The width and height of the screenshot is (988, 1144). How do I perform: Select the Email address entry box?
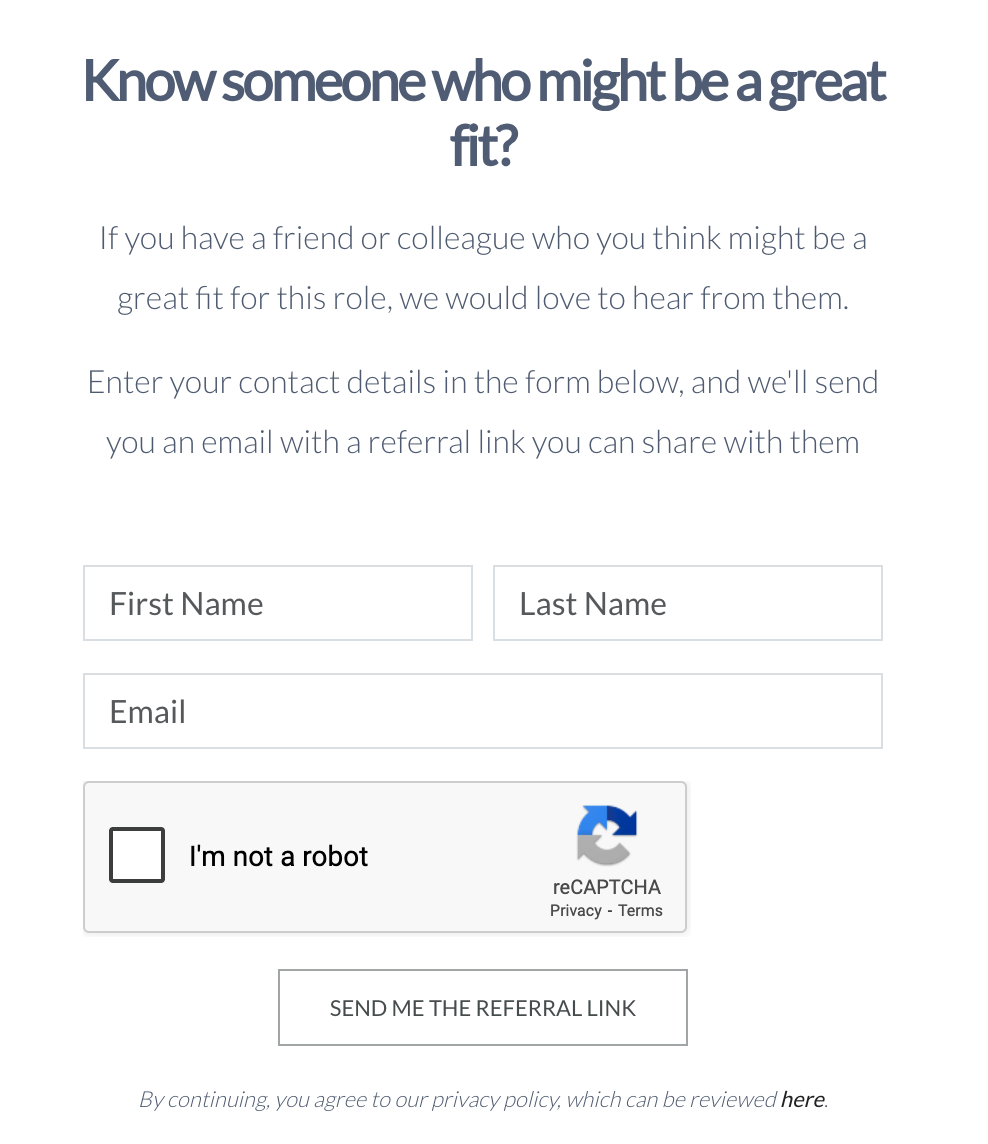click(482, 711)
